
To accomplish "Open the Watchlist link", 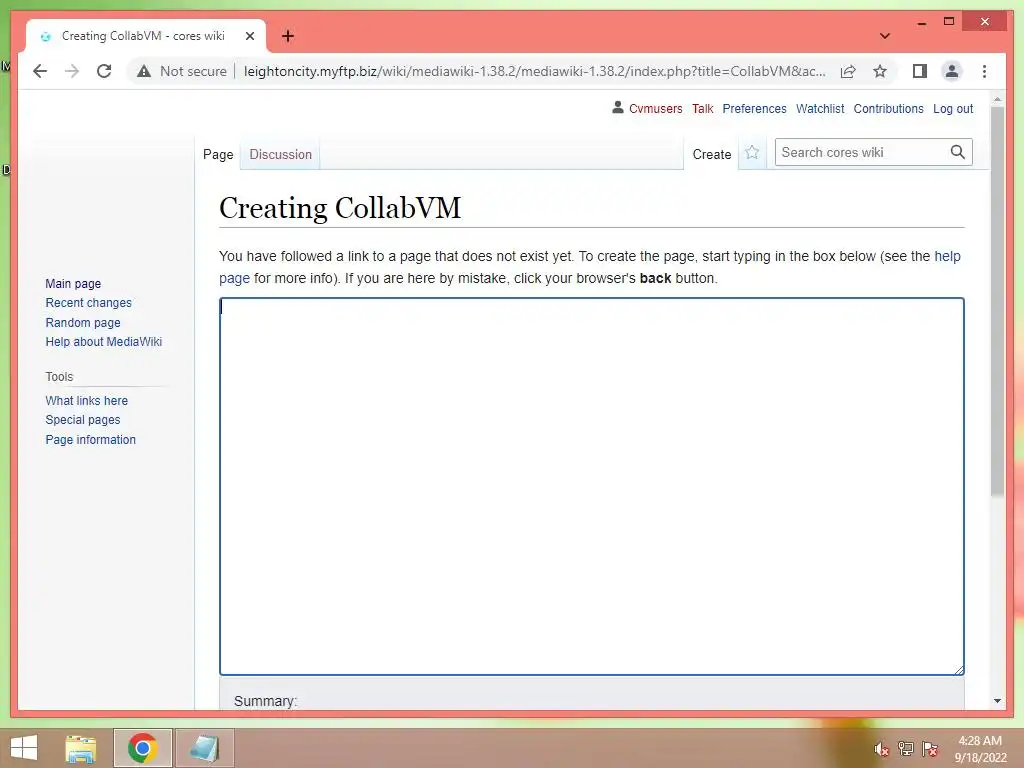I will (x=820, y=108).
